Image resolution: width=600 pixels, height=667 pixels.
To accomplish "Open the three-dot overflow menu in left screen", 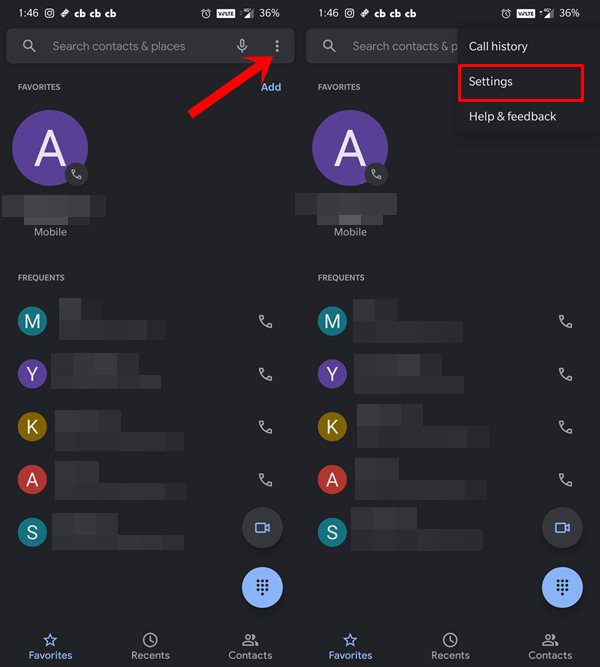I will tap(277, 46).
